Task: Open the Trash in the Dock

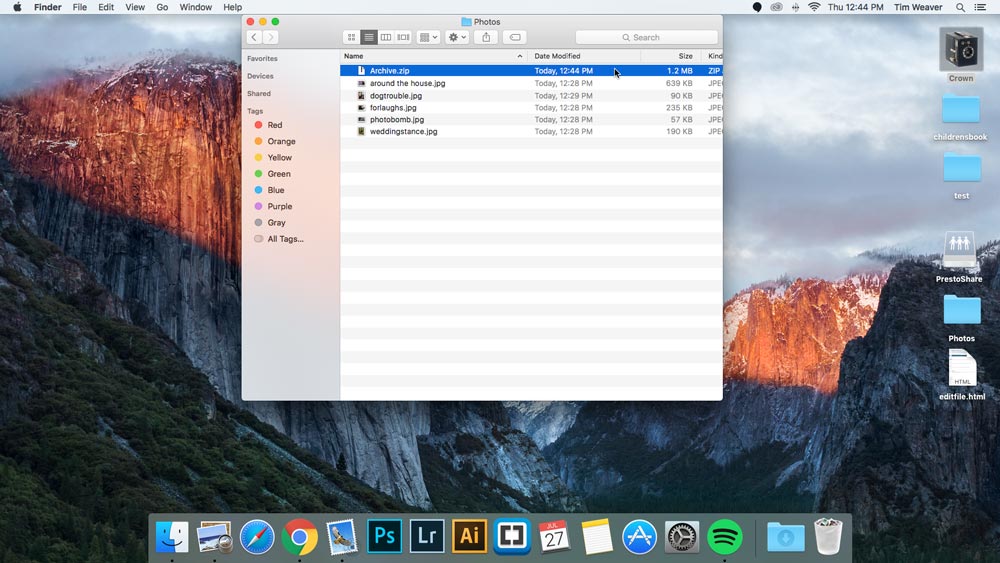Action: point(828,536)
